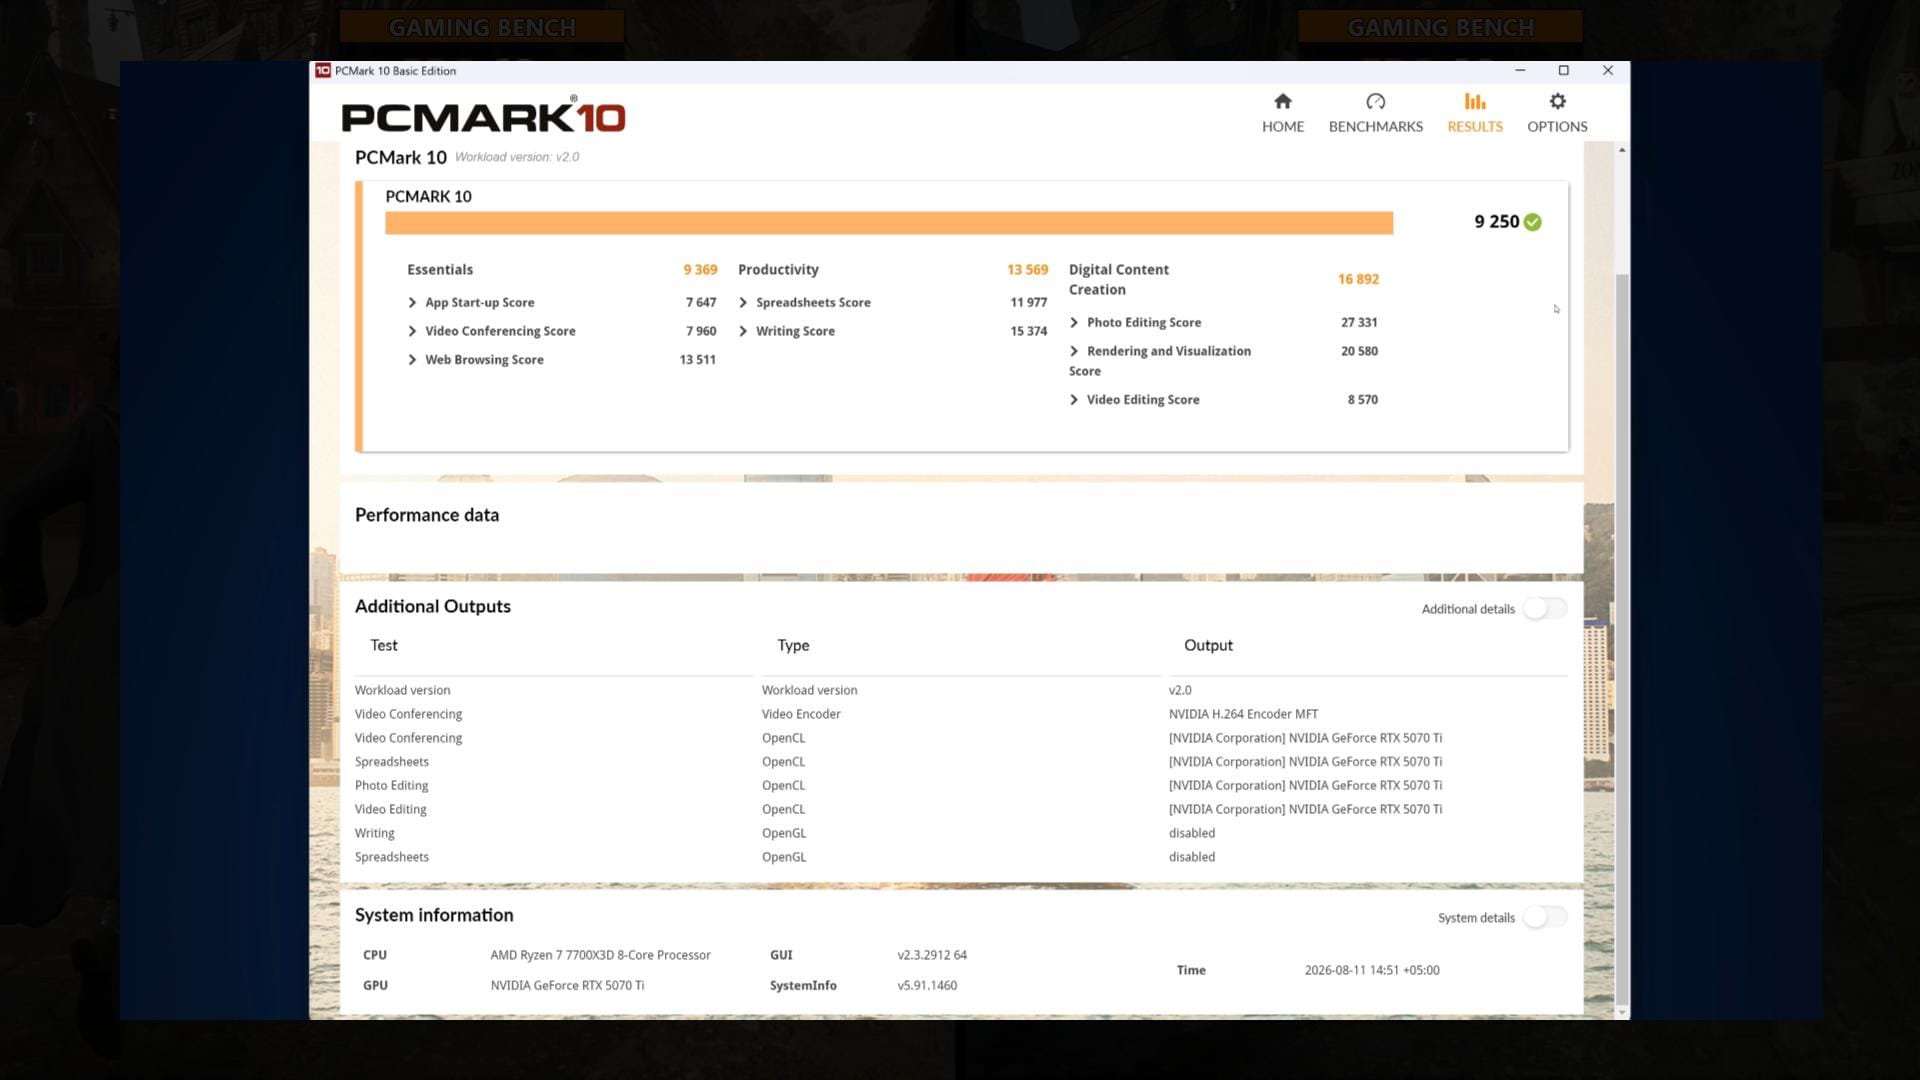Viewport: 1920px width, 1080px height.
Task: Click the vertical scrollbar thumb
Action: [x=1622, y=640]
